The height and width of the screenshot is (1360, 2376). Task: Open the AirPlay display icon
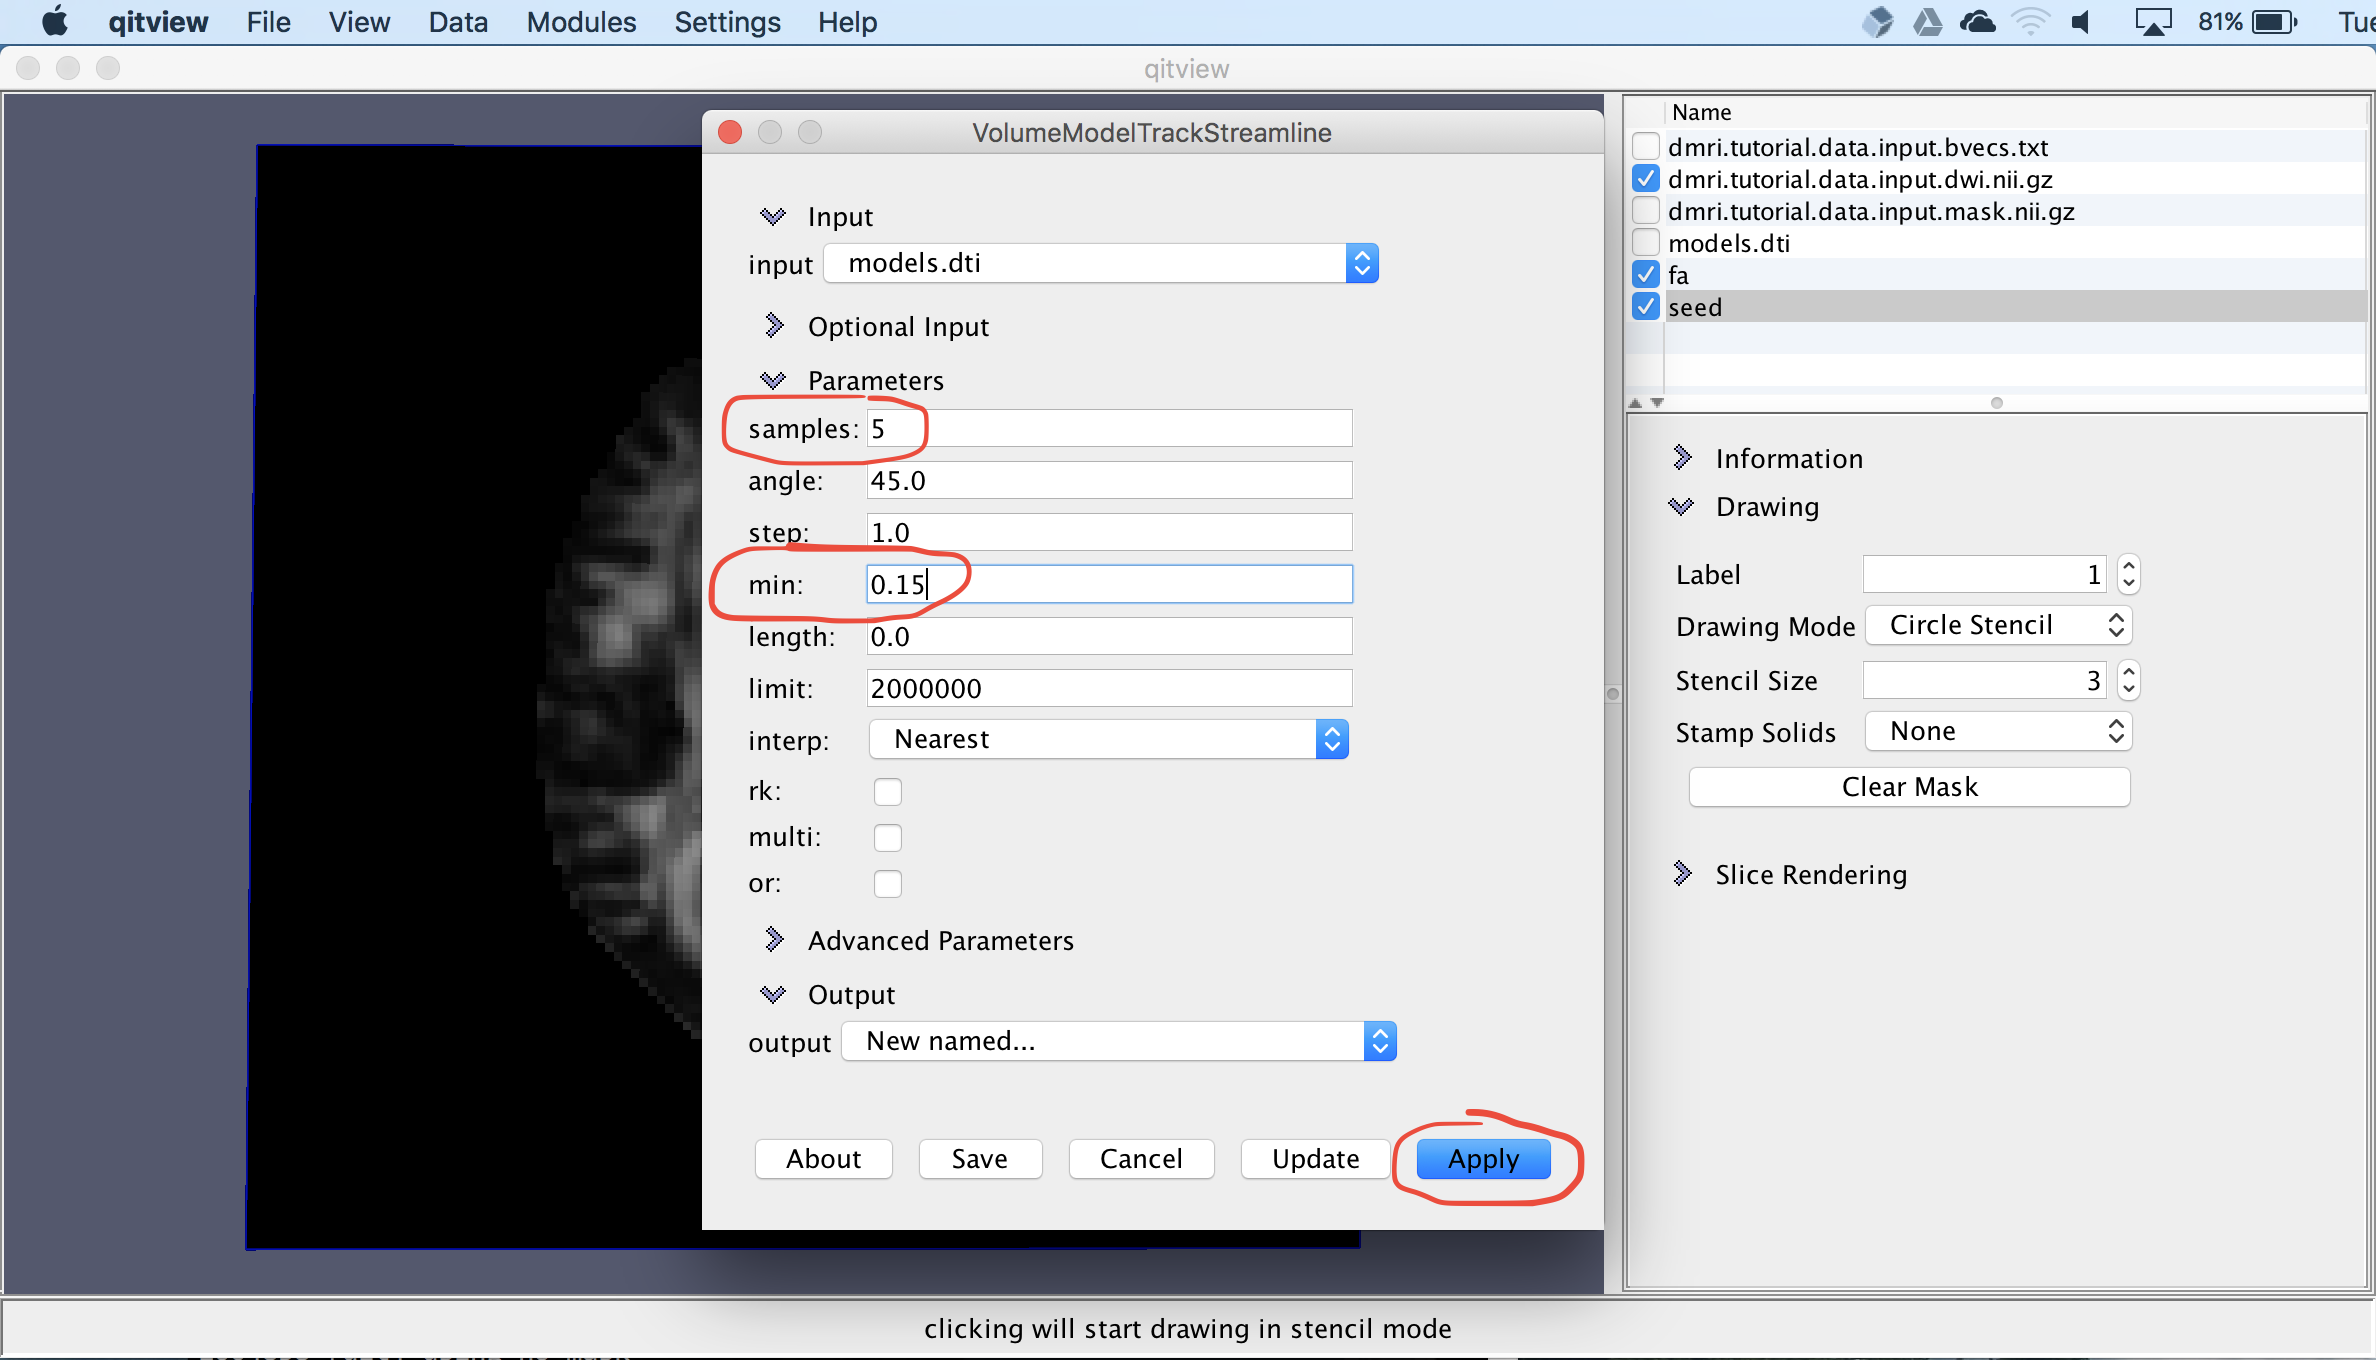pyautogui.click(x=2153, y=21)
